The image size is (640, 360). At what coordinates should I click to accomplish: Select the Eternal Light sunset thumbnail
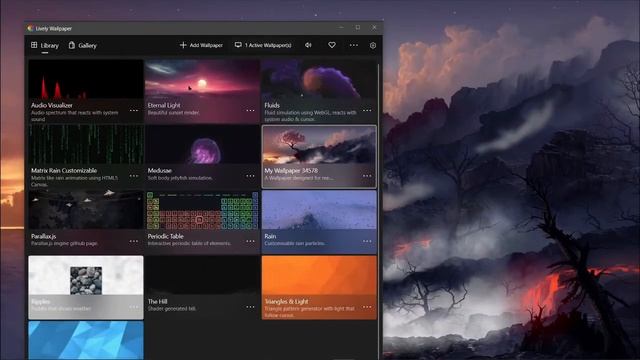tap(202, 80)
